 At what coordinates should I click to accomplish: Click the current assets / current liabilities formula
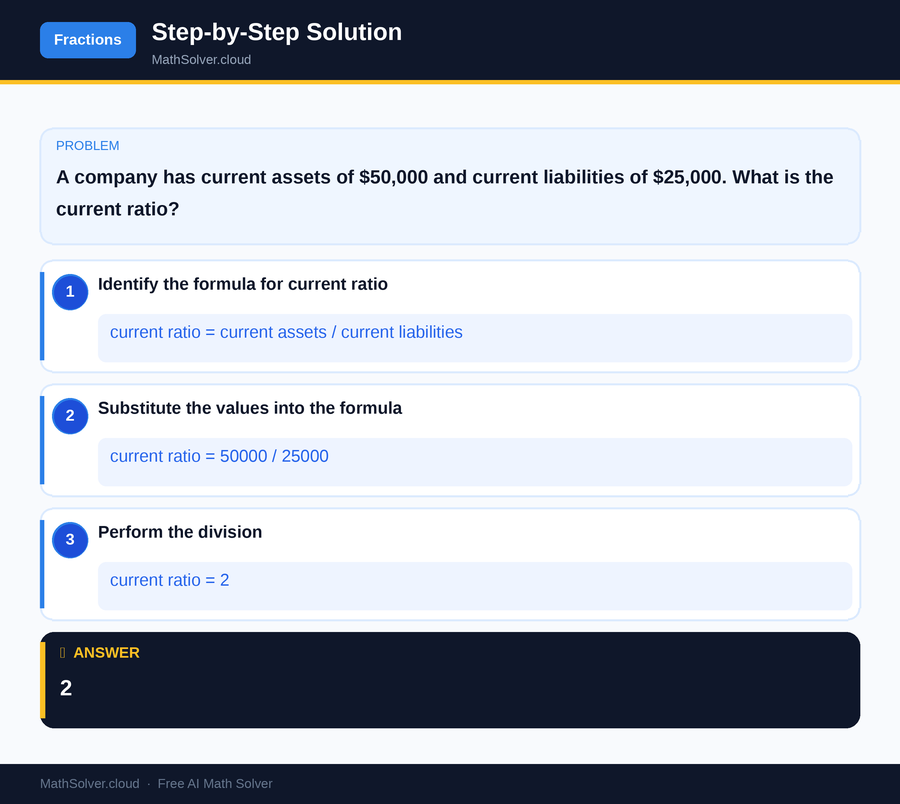coord(286,332)
